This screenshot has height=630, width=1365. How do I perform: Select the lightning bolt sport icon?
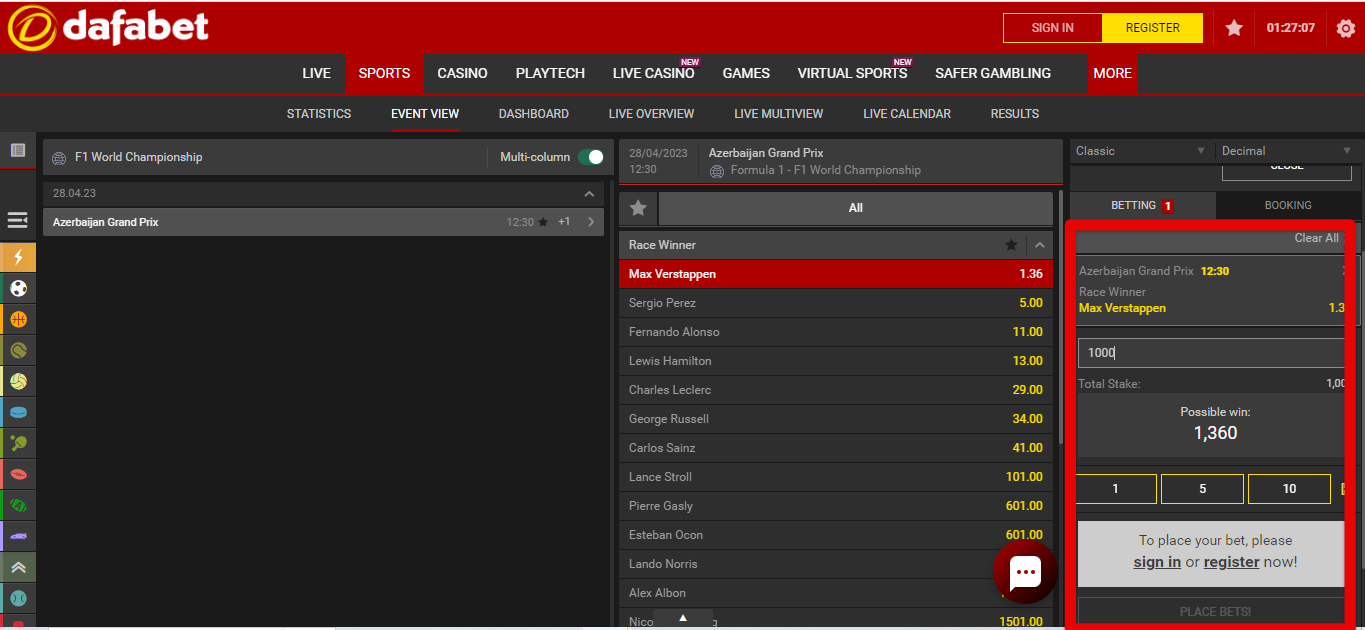(18, 257)
